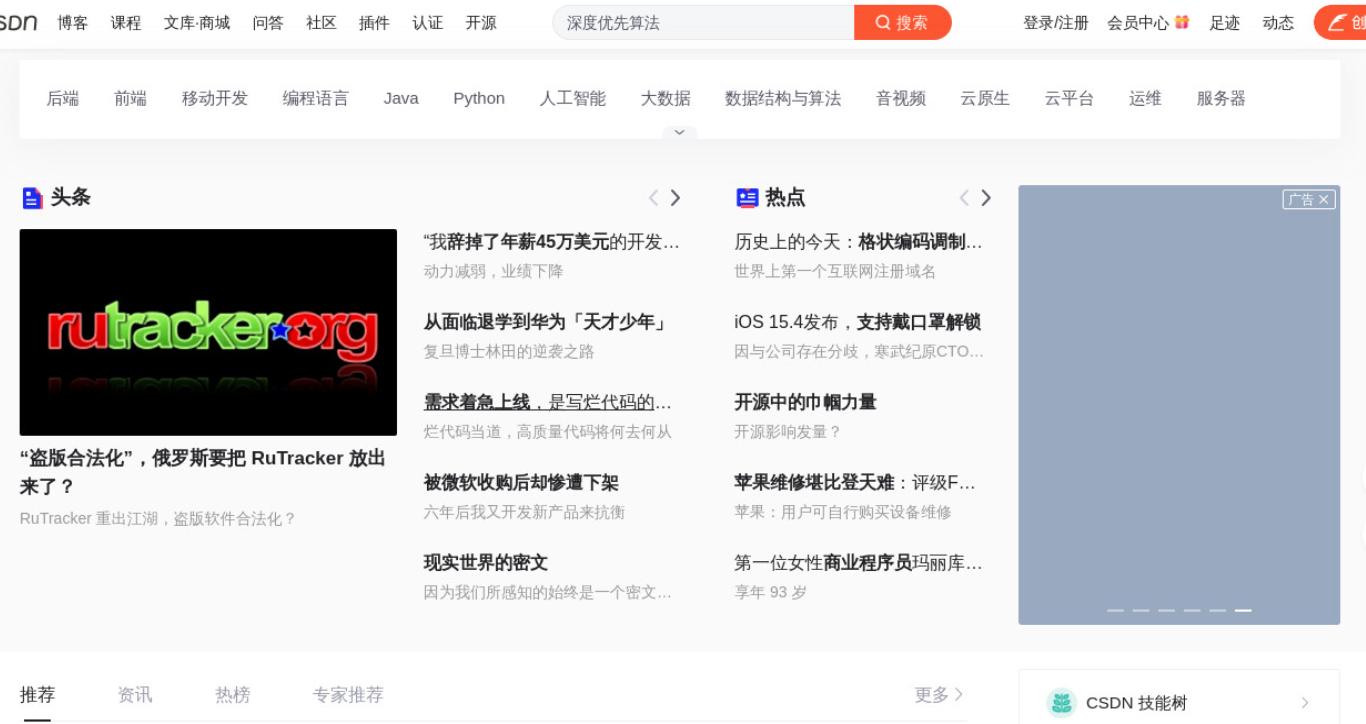Select the 数据结构与算法 category

point(783,98)
